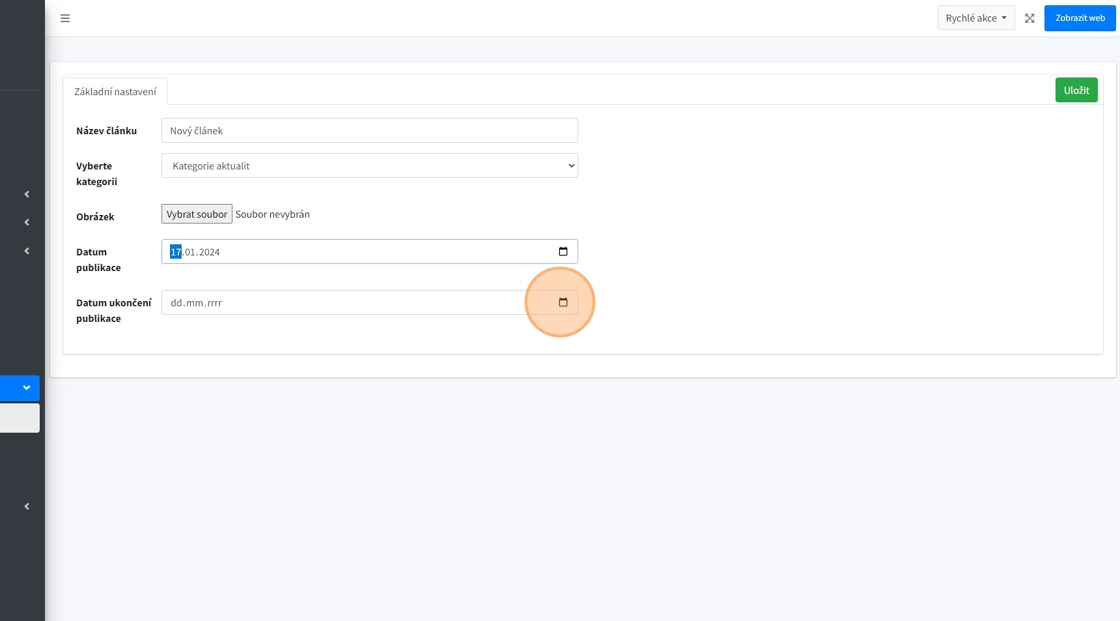Image resolution: width=1120 pixels, height=621 pixels.
Task: Select the Základní nastavení tab
Action: point(115,91)
